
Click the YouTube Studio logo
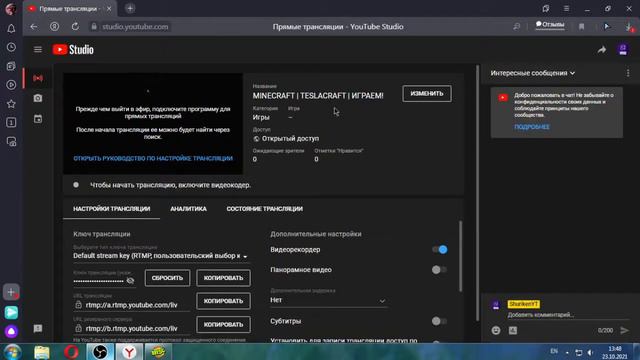73,50
